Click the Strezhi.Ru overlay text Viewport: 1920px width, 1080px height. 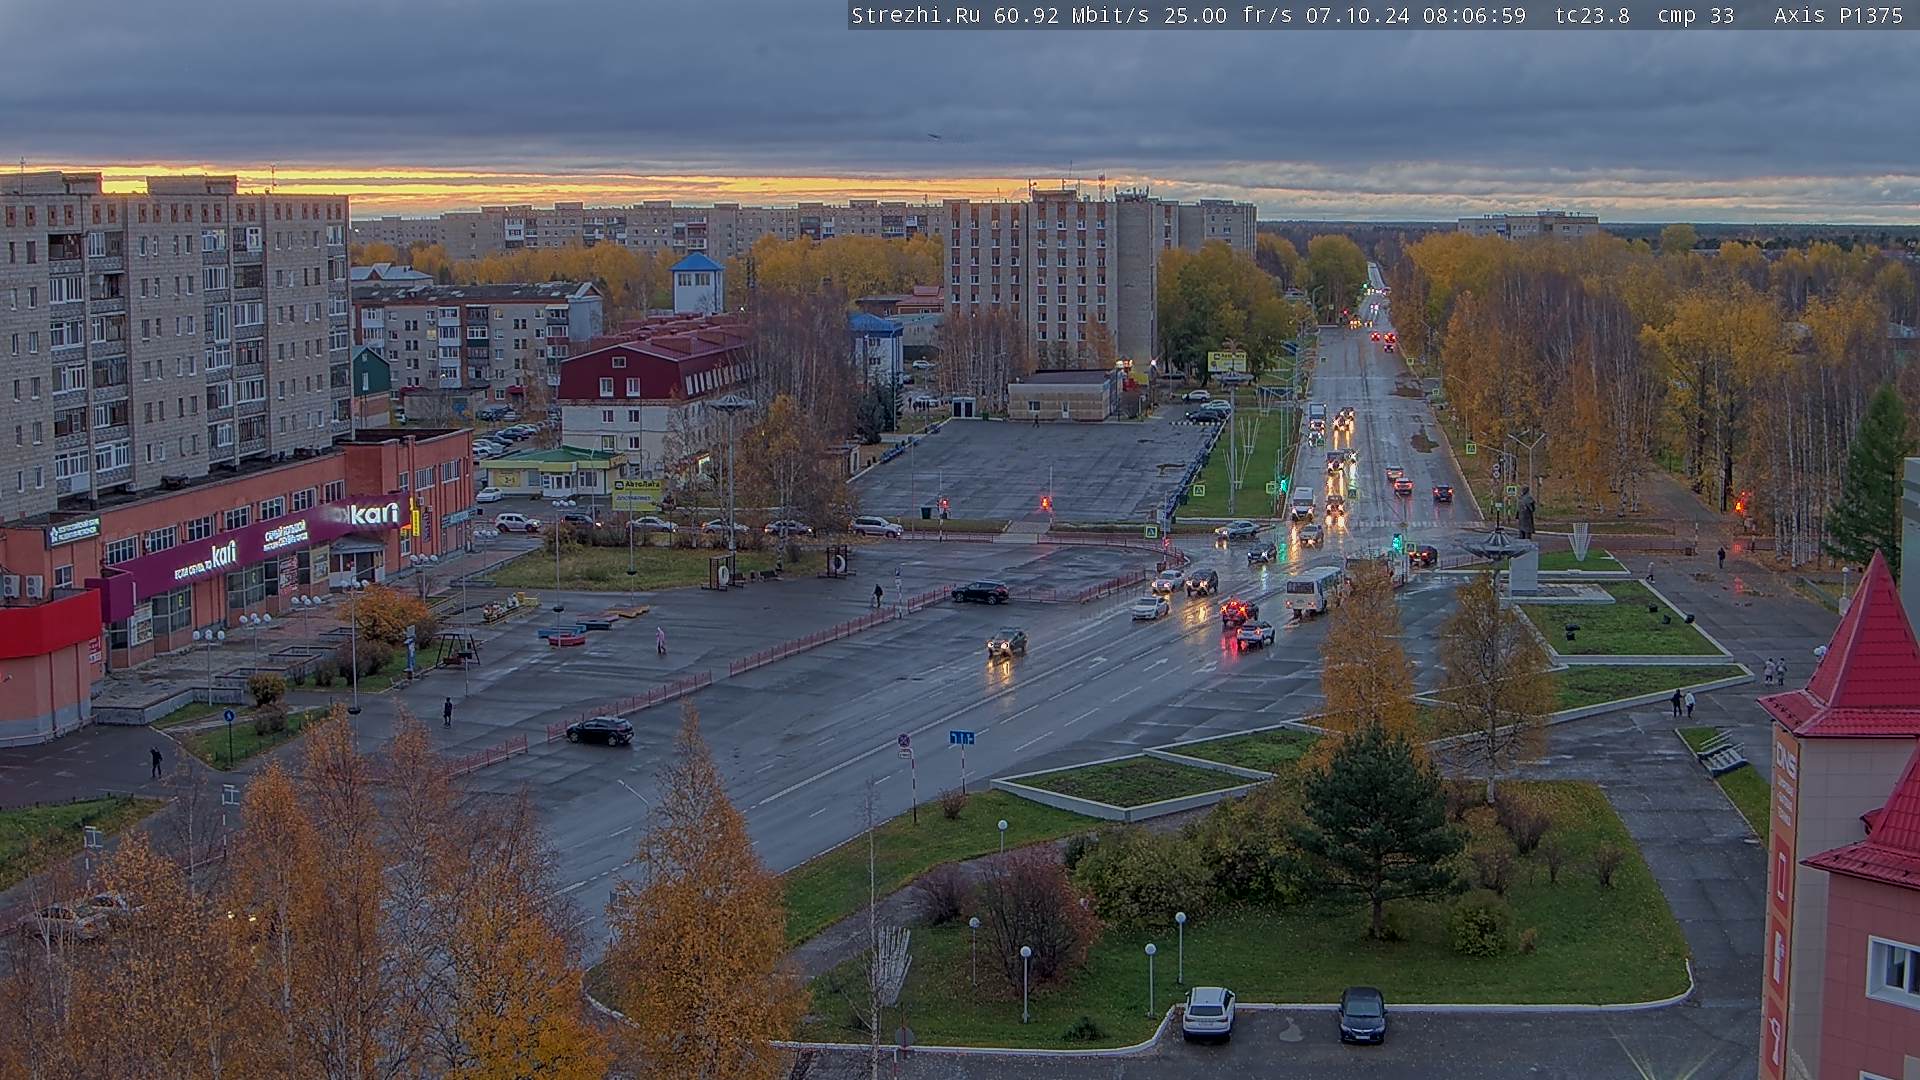pos(916,15)
